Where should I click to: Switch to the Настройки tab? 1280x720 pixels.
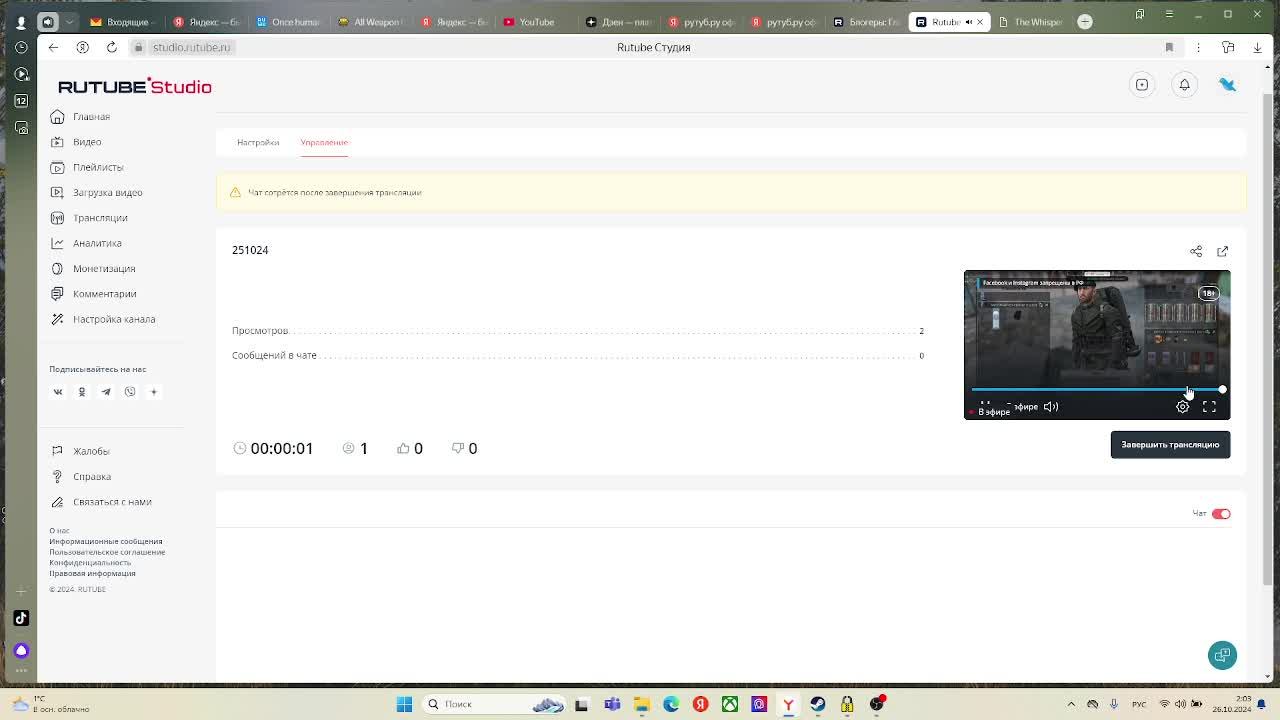(x=258, y=142)
